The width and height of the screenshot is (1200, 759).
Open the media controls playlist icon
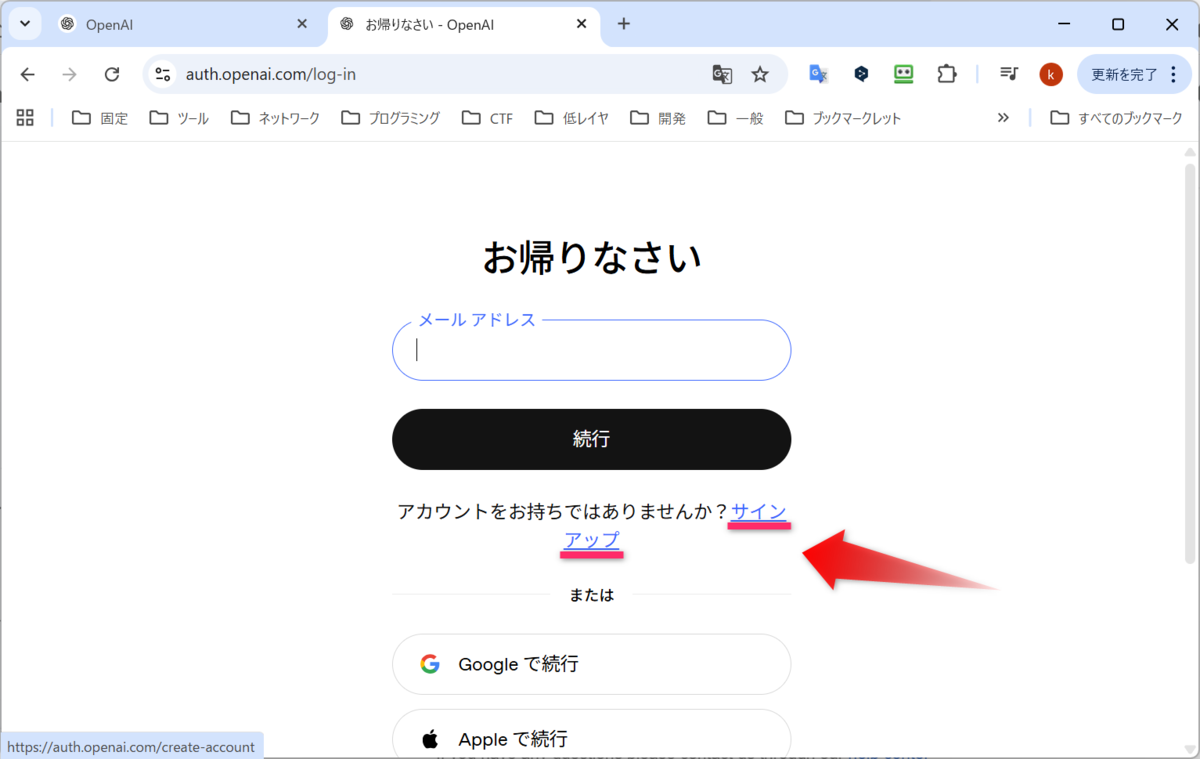tap(1008, 73)
